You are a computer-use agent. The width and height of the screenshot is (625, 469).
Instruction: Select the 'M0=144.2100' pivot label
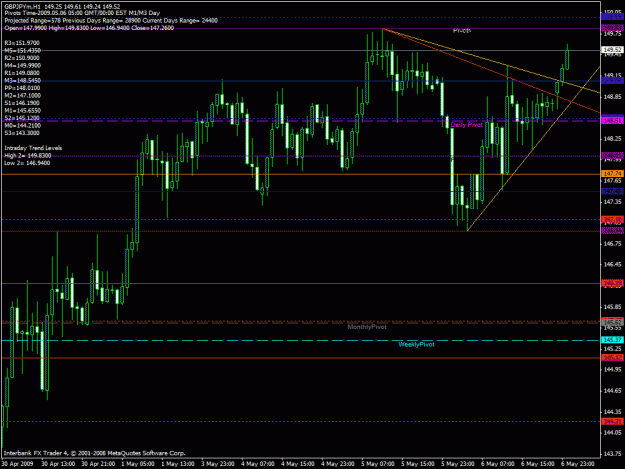[22, 126]
